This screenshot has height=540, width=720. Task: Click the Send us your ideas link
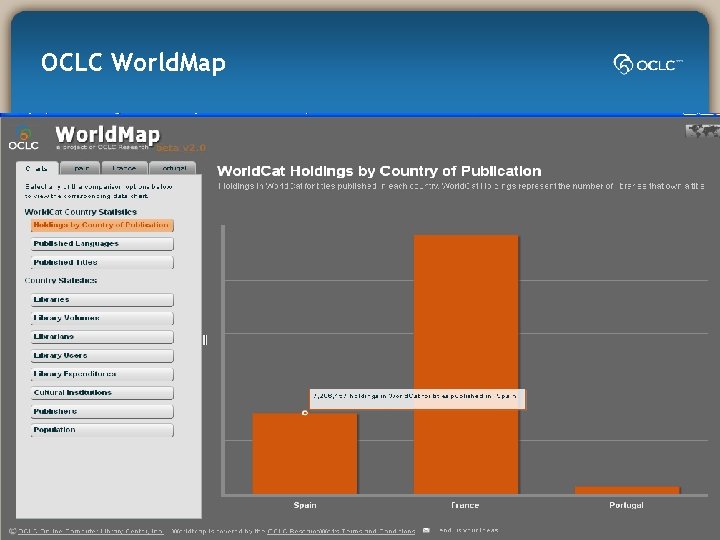coord(468,530)
